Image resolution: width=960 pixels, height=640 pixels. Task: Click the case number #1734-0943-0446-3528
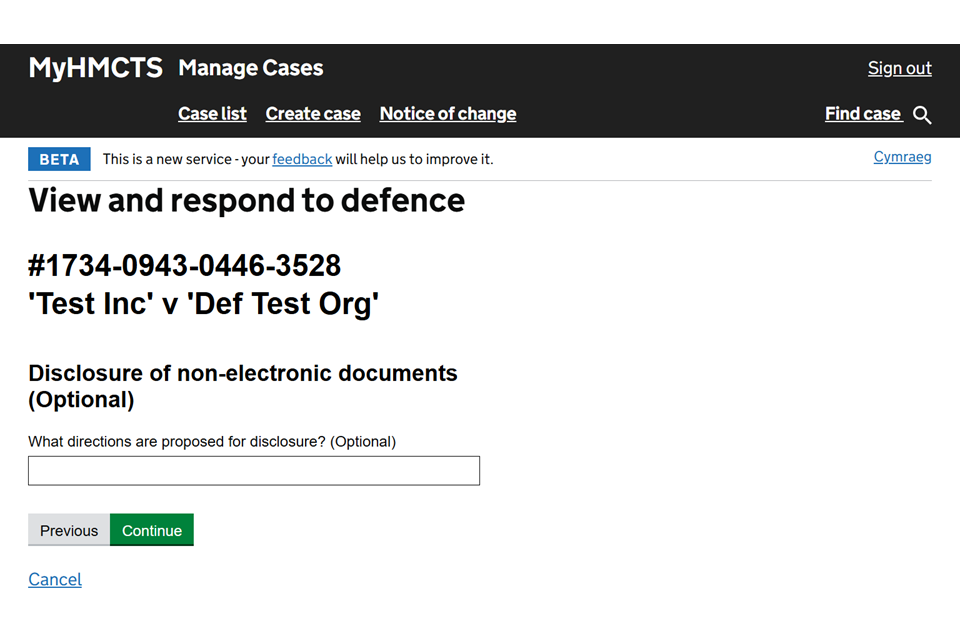185,266
